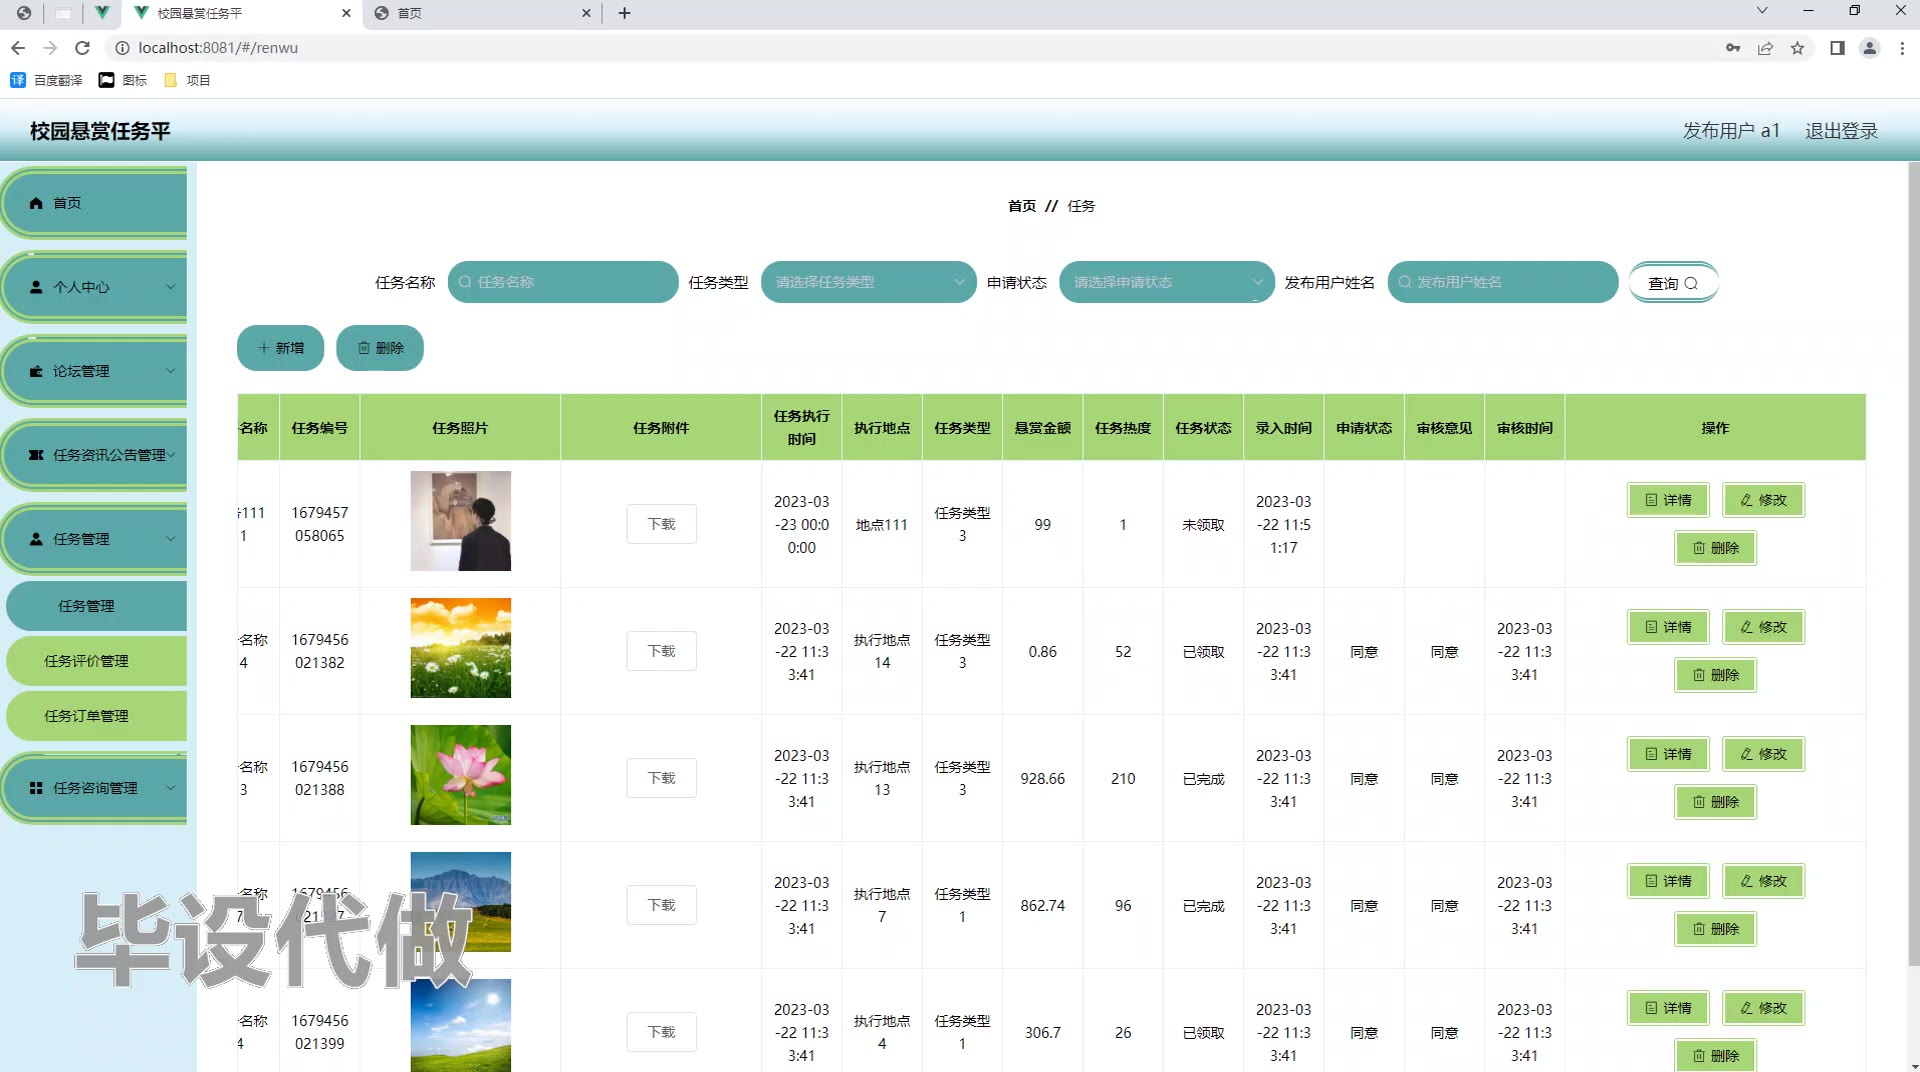The height and width of the screenshot is (1072, 1920).
Task: Open the password key icon in address bar
Action: coord(1733,48)
